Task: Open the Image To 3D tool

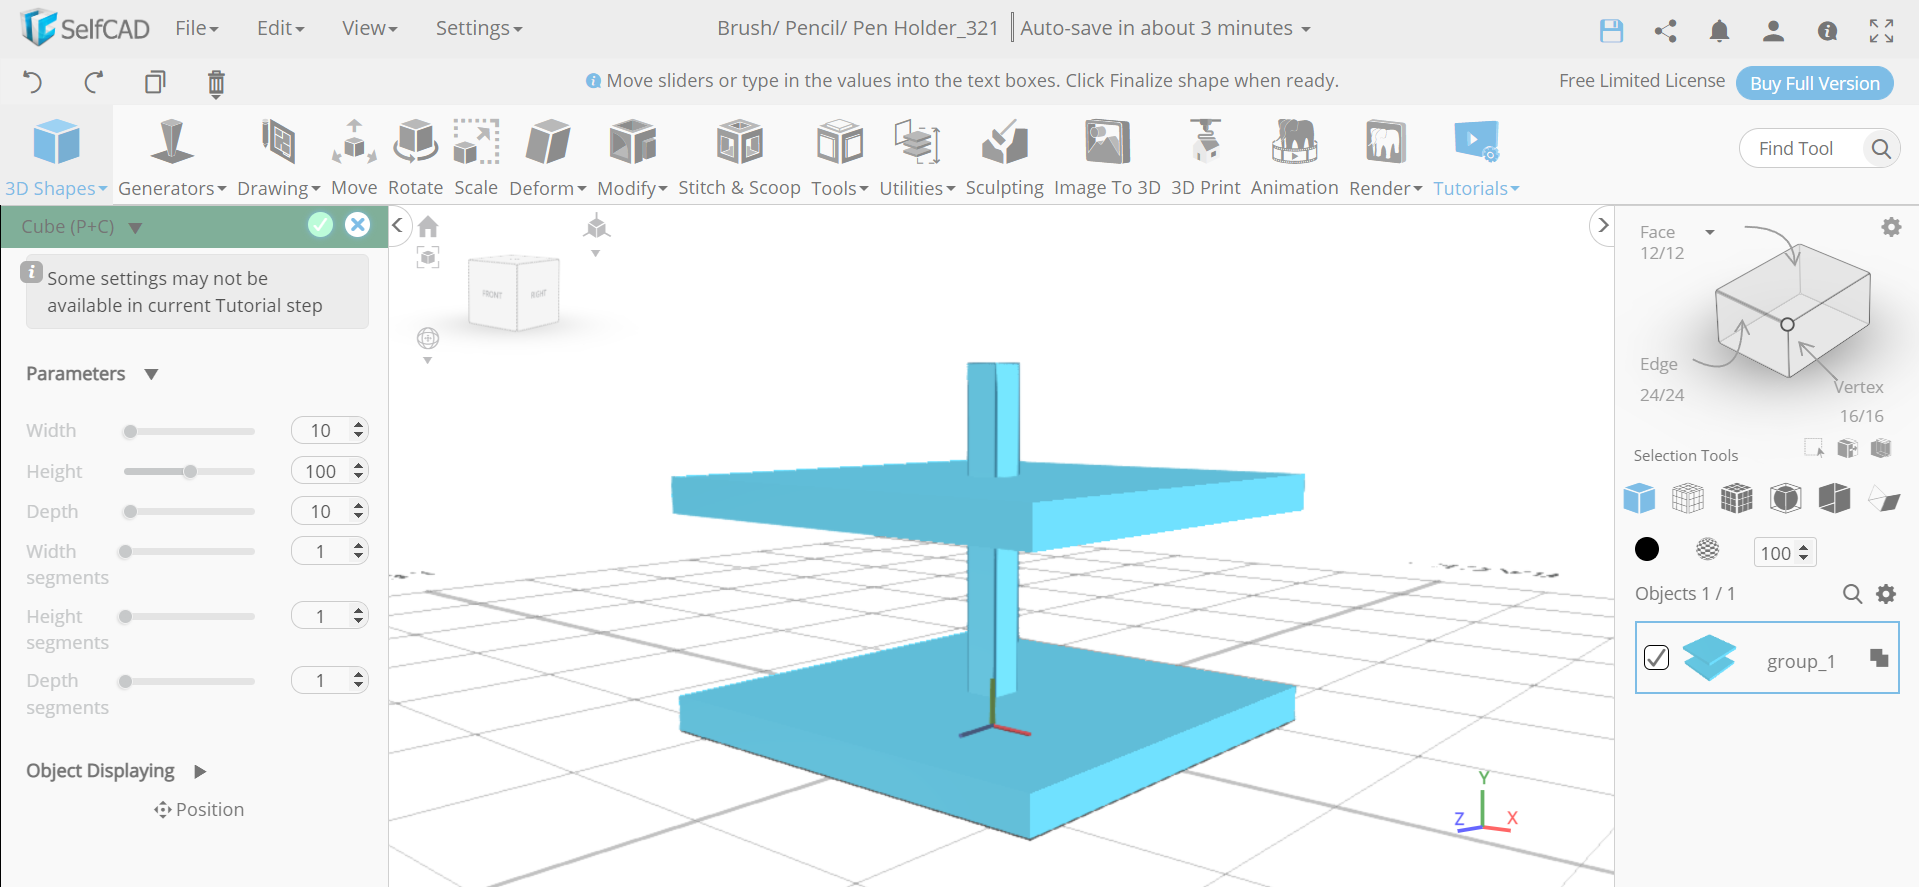Action: tap(1107, 156)
